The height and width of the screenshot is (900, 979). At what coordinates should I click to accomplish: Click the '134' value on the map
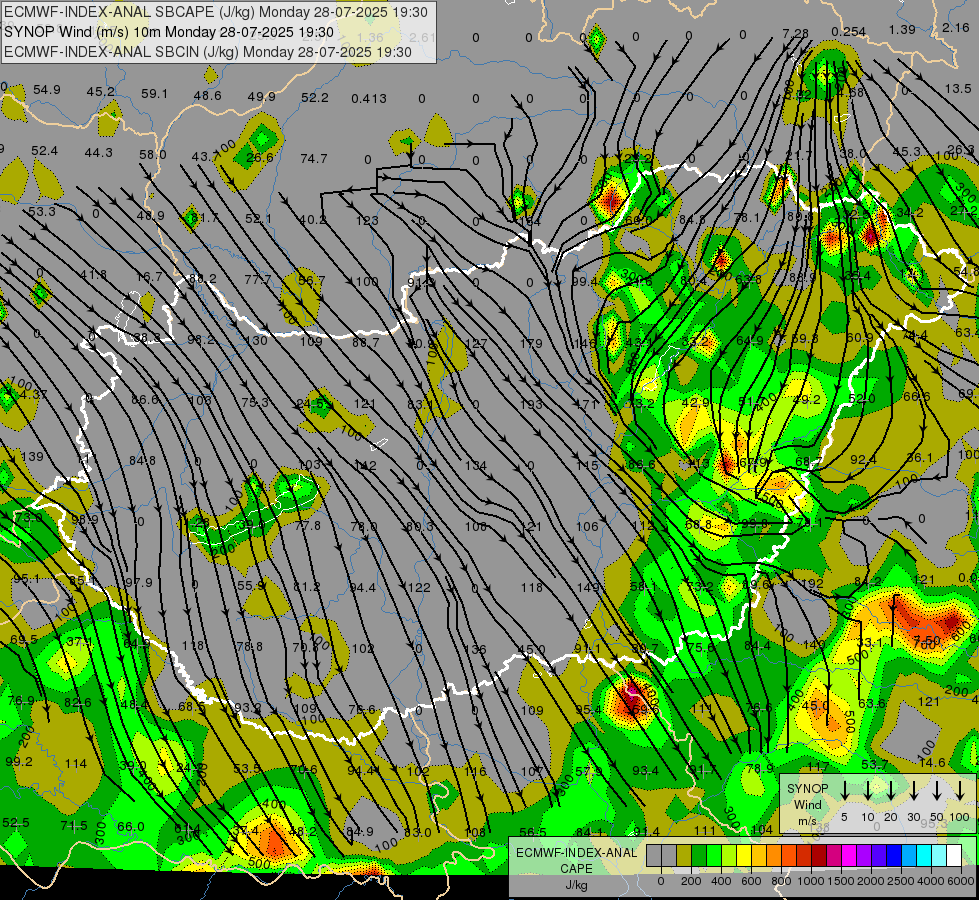point(476,465)
